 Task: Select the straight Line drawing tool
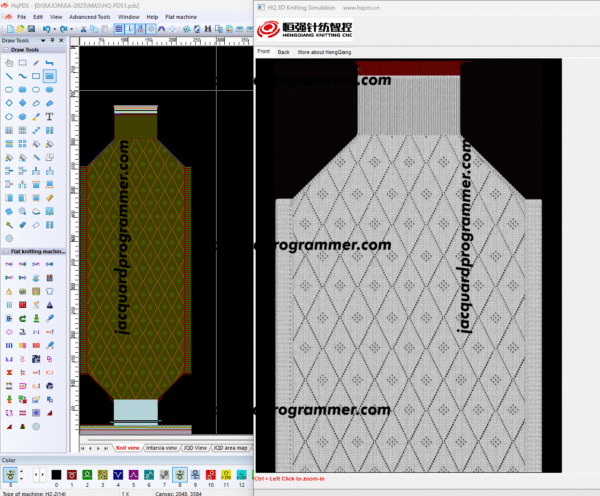click(x=9, y=76)
